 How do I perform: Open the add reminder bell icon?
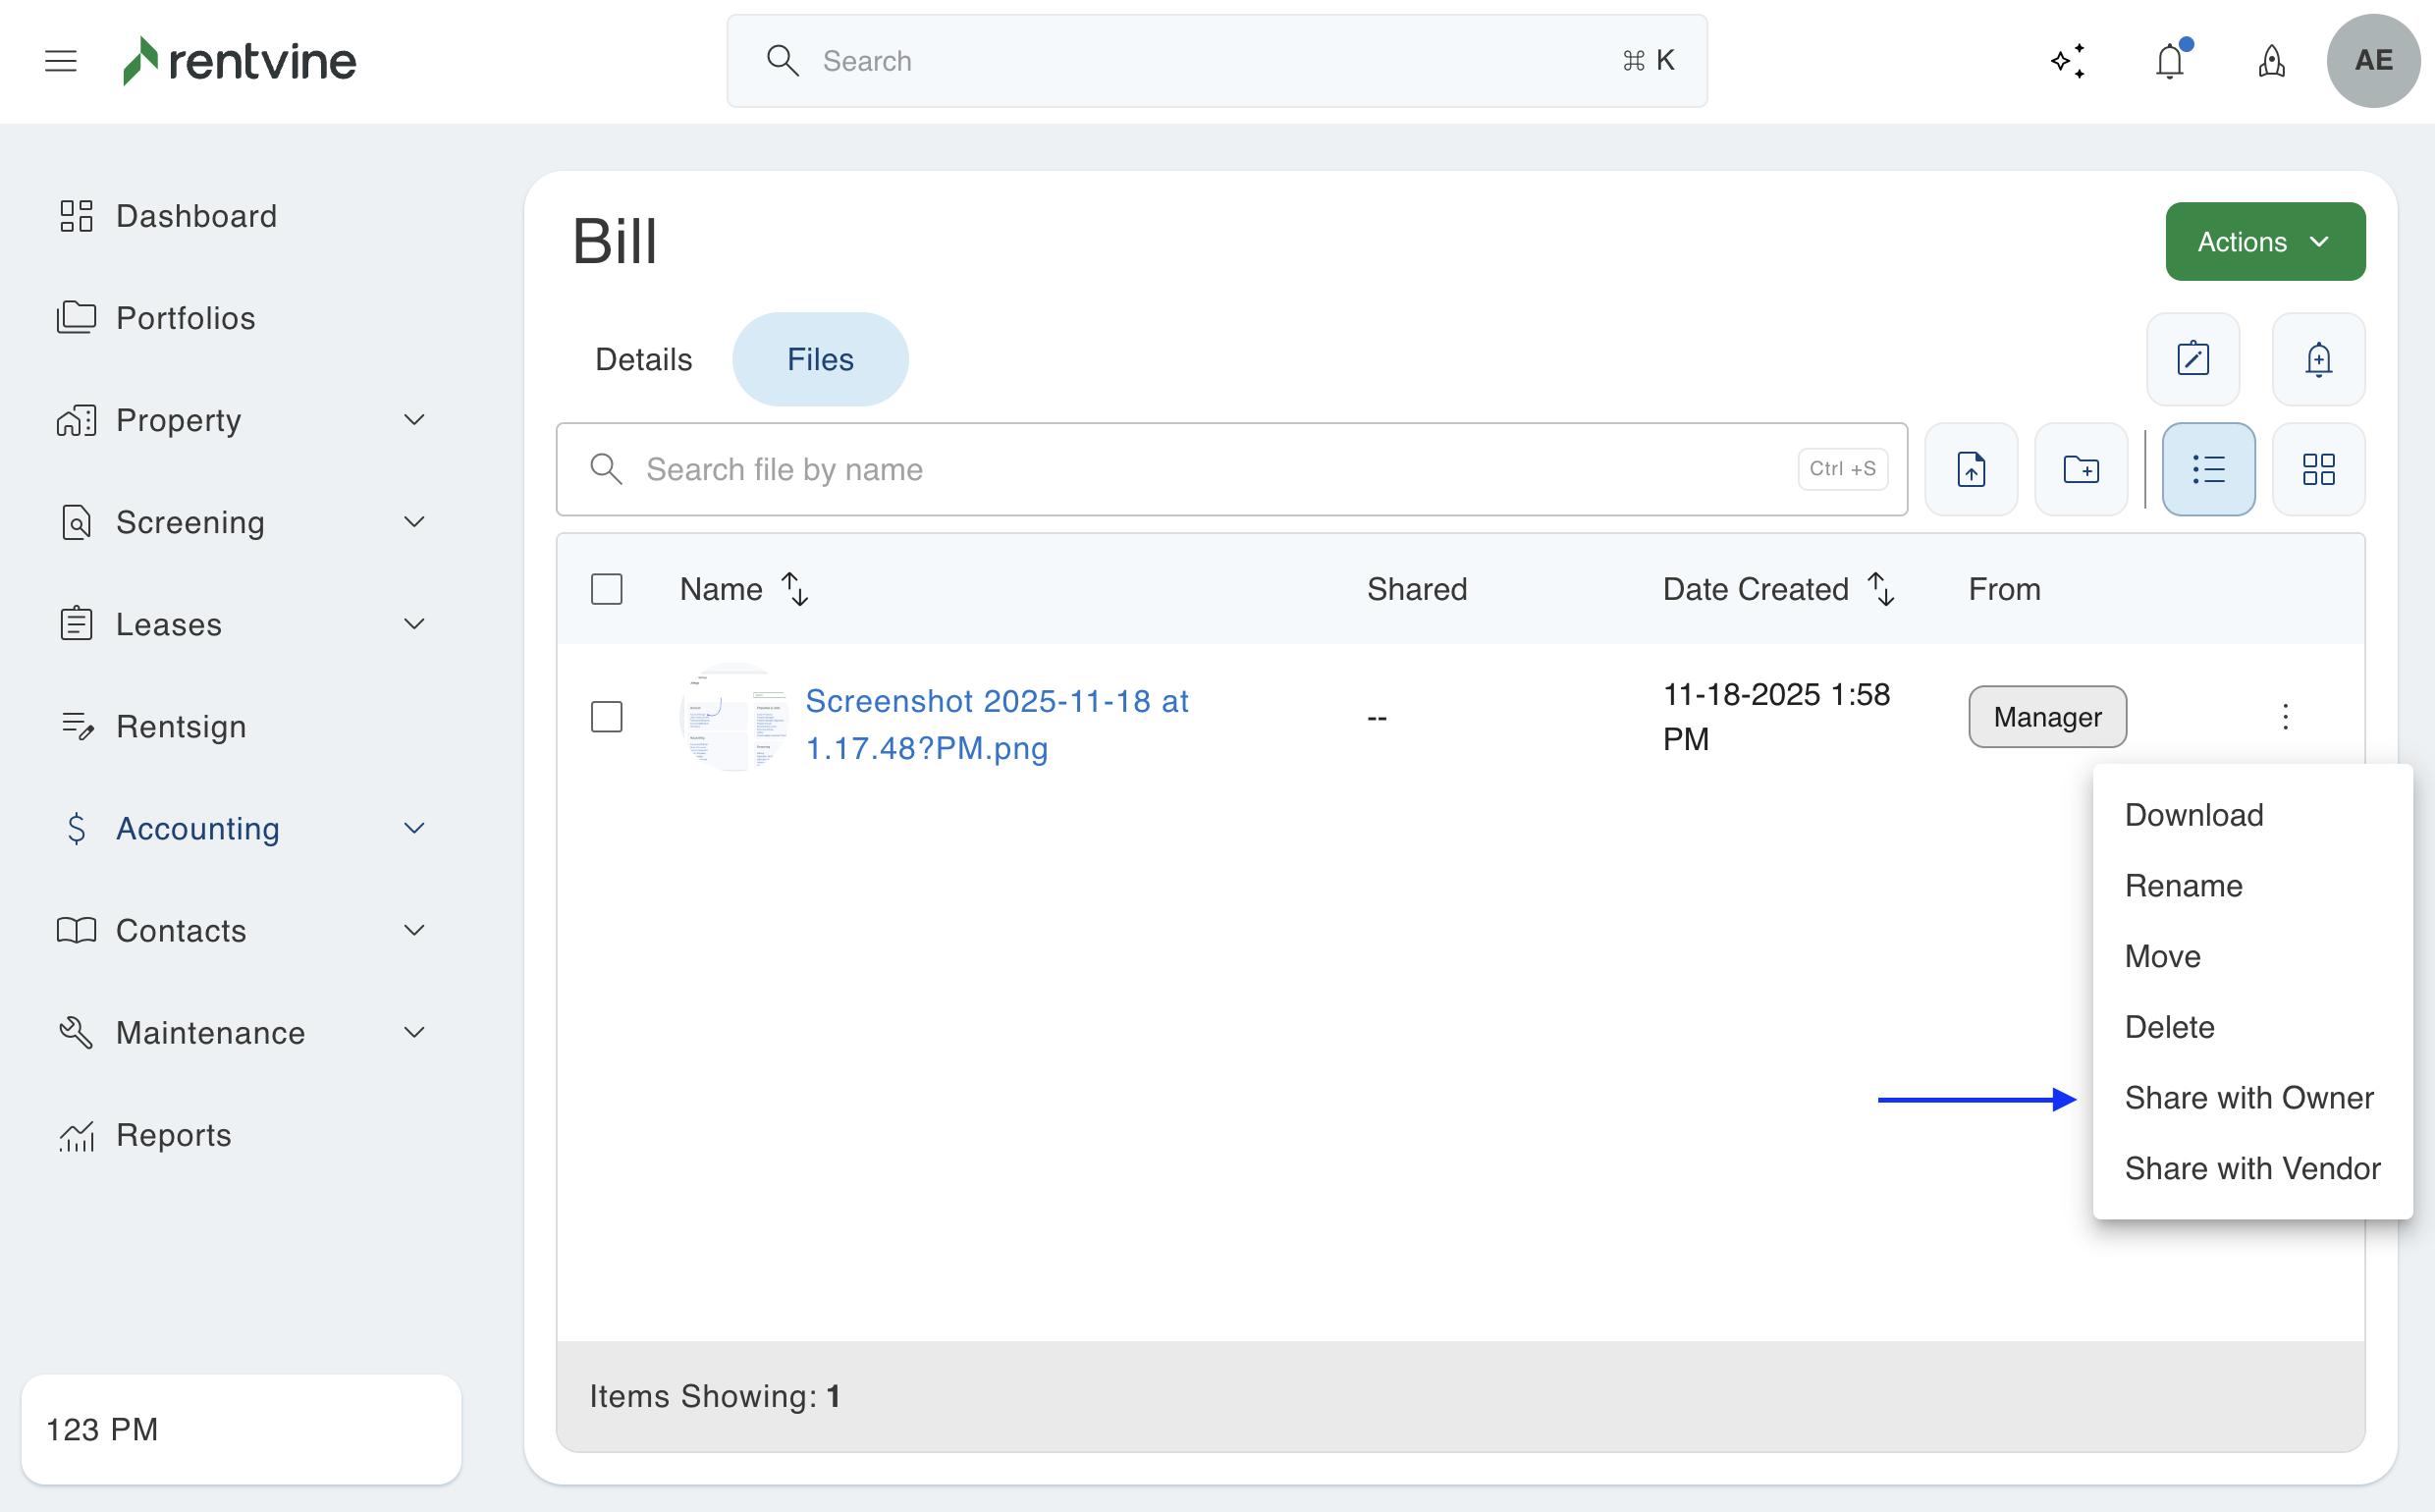coord(2317,359)
